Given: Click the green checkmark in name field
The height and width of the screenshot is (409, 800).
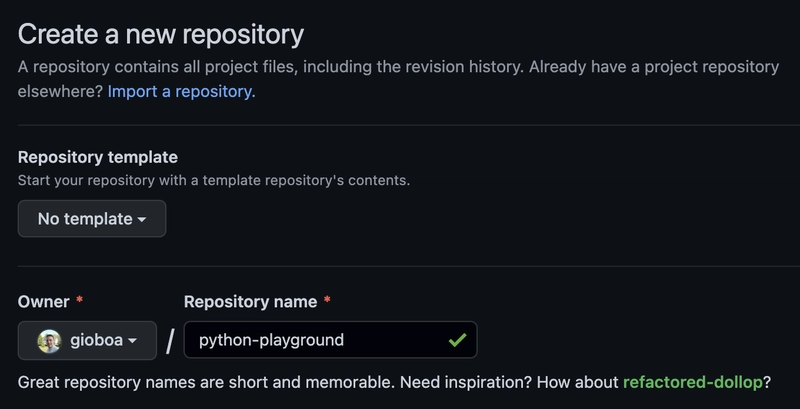Looking at the screenshot, I should point(457,340).
